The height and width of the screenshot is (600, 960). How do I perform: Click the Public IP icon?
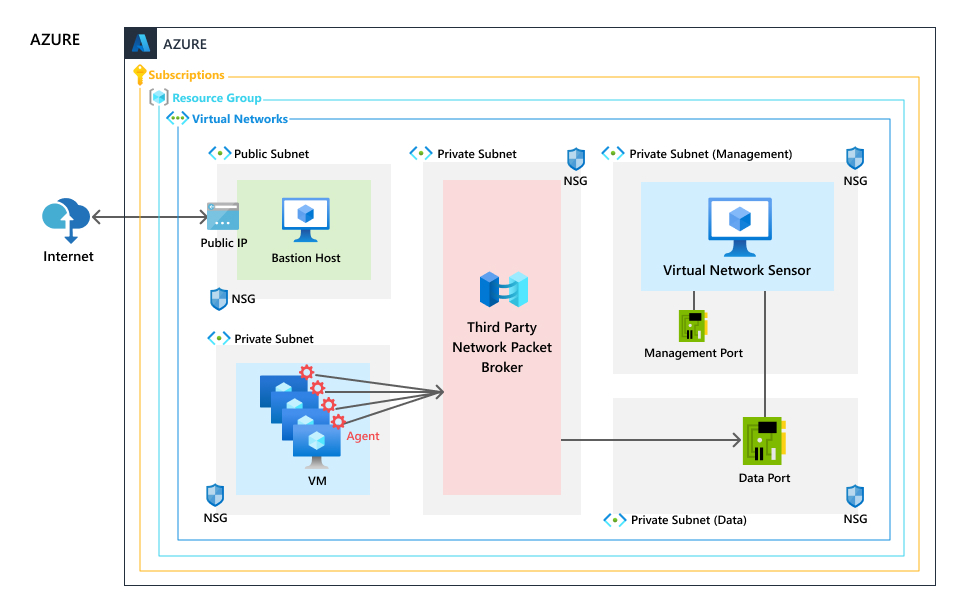pyautogui.click(x=222, y=215)
